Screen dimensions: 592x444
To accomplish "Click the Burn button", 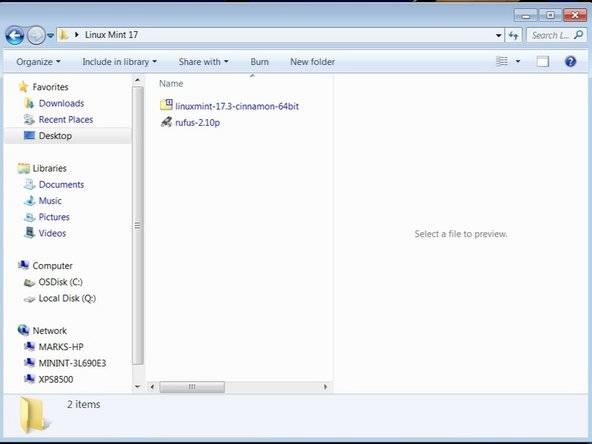I will coord(259,62).
